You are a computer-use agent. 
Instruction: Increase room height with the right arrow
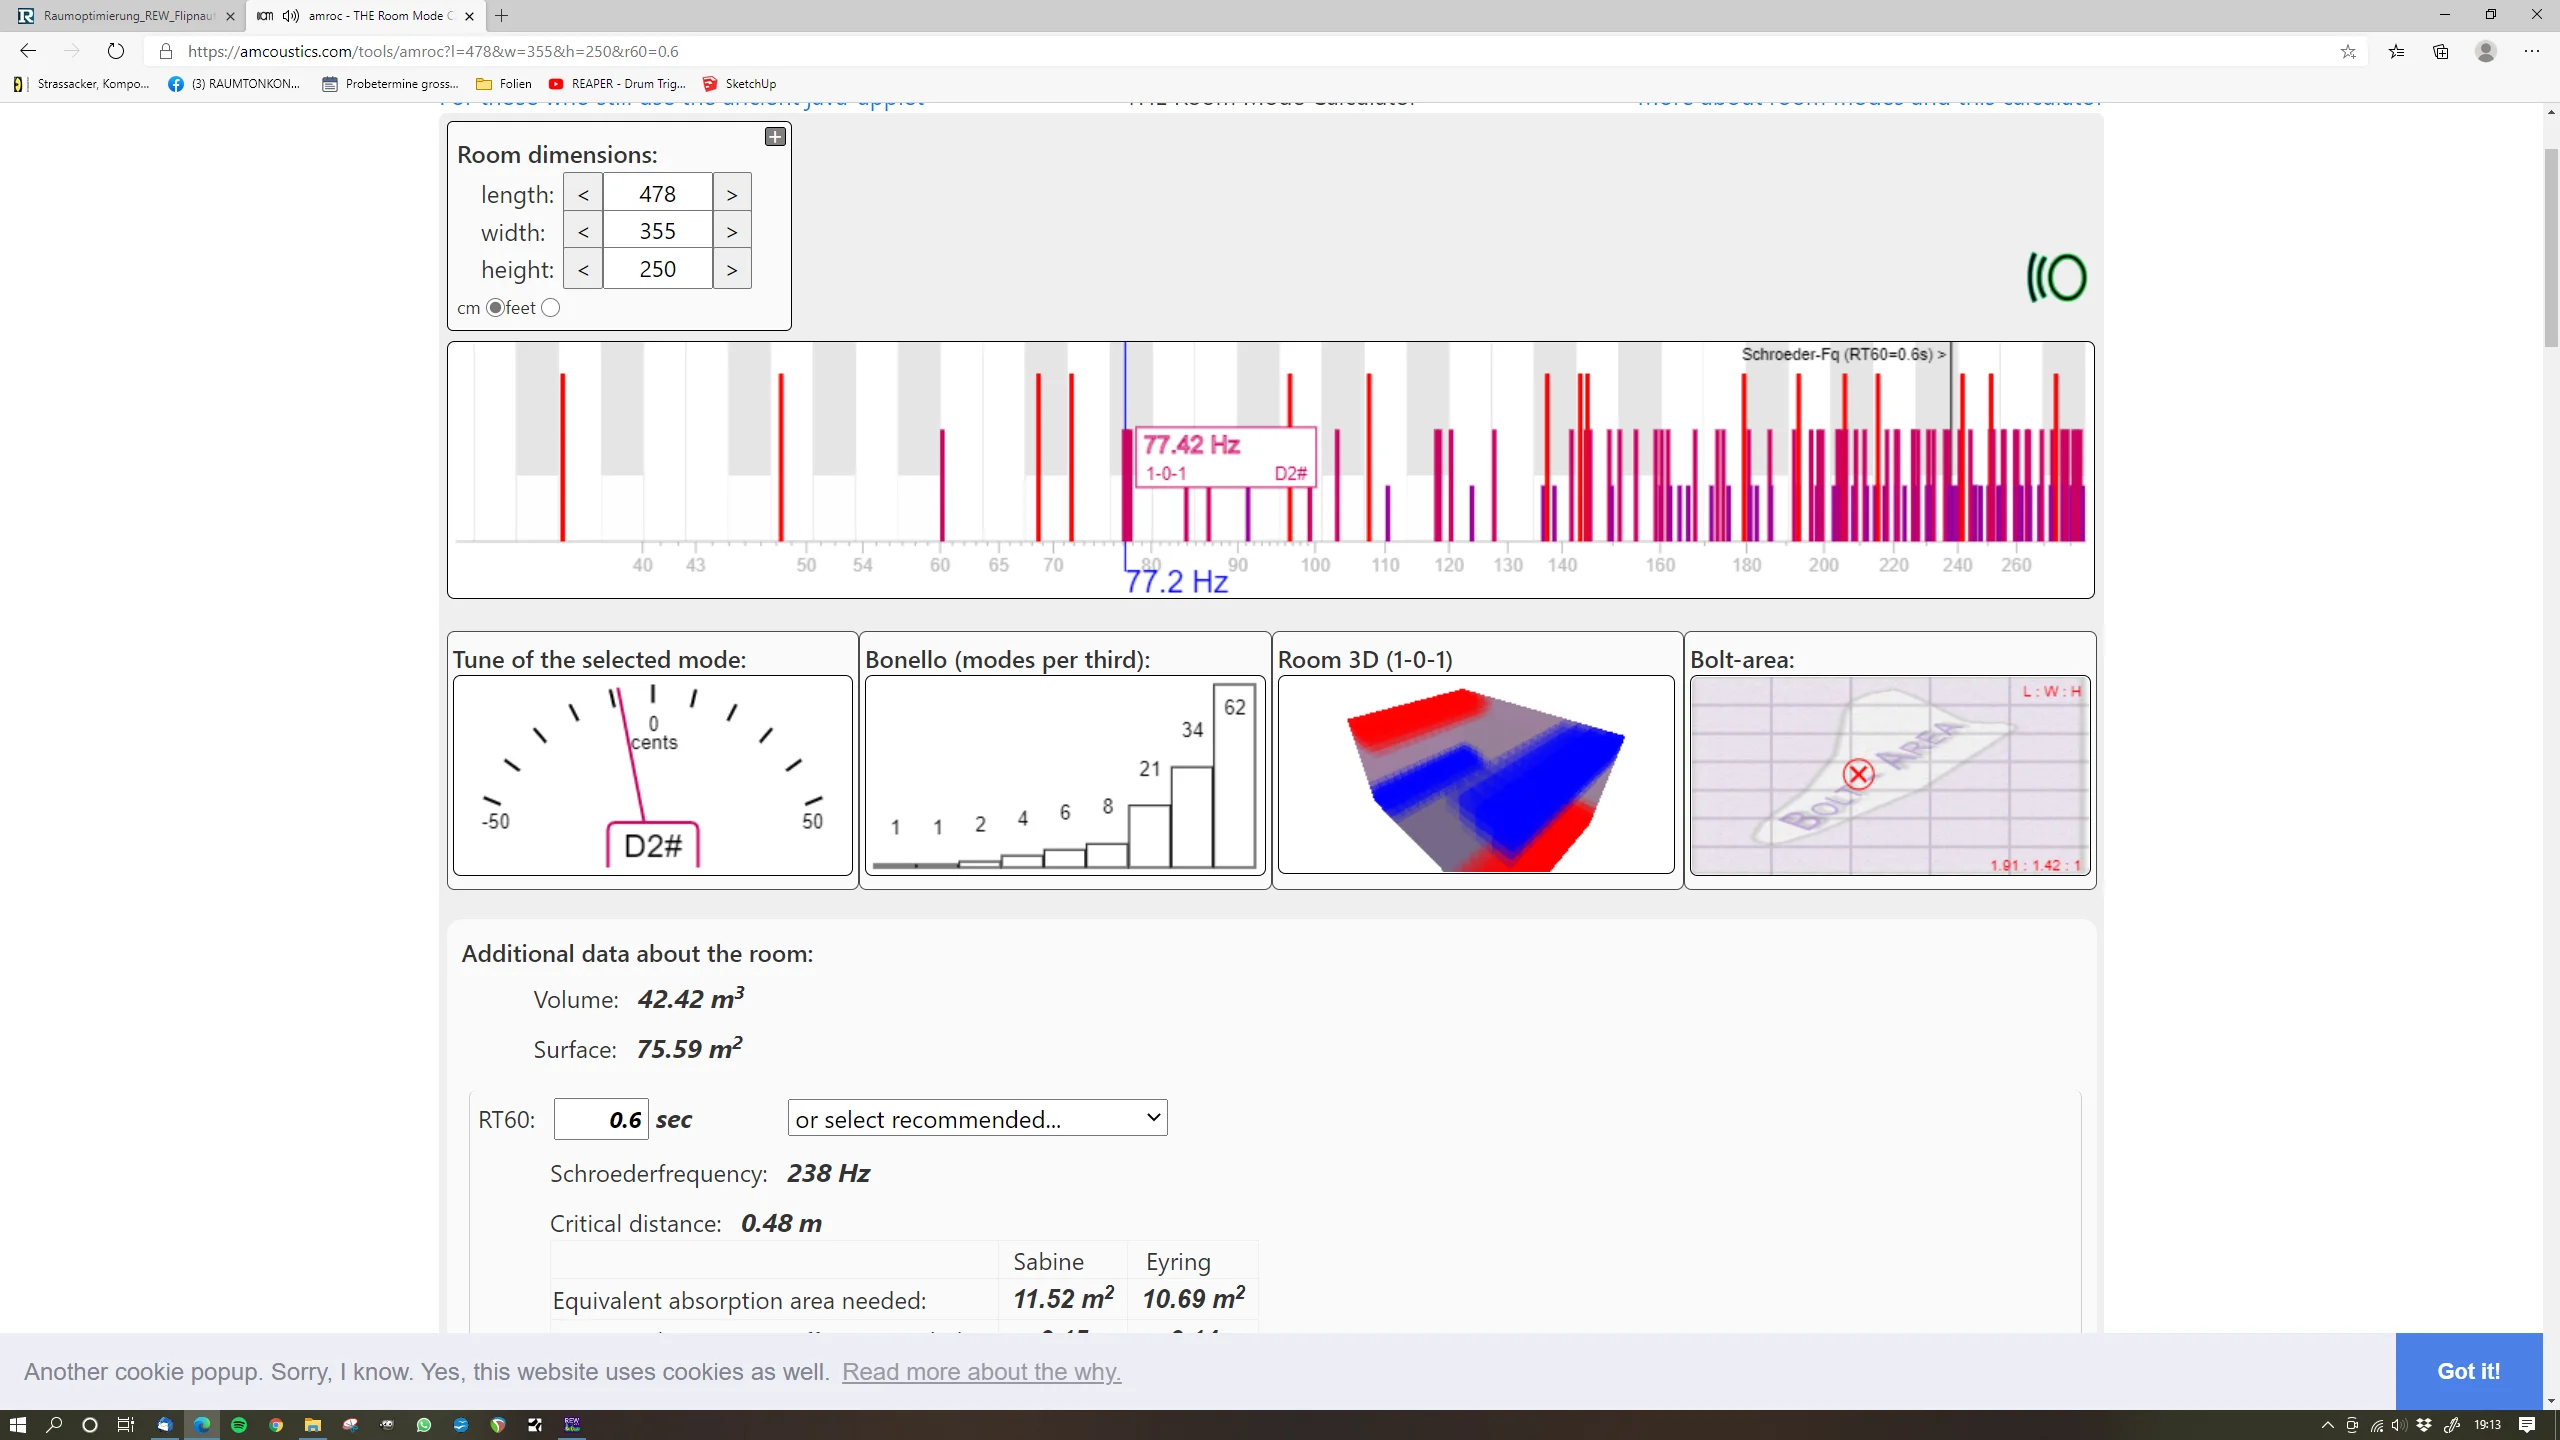click(732, 270)
